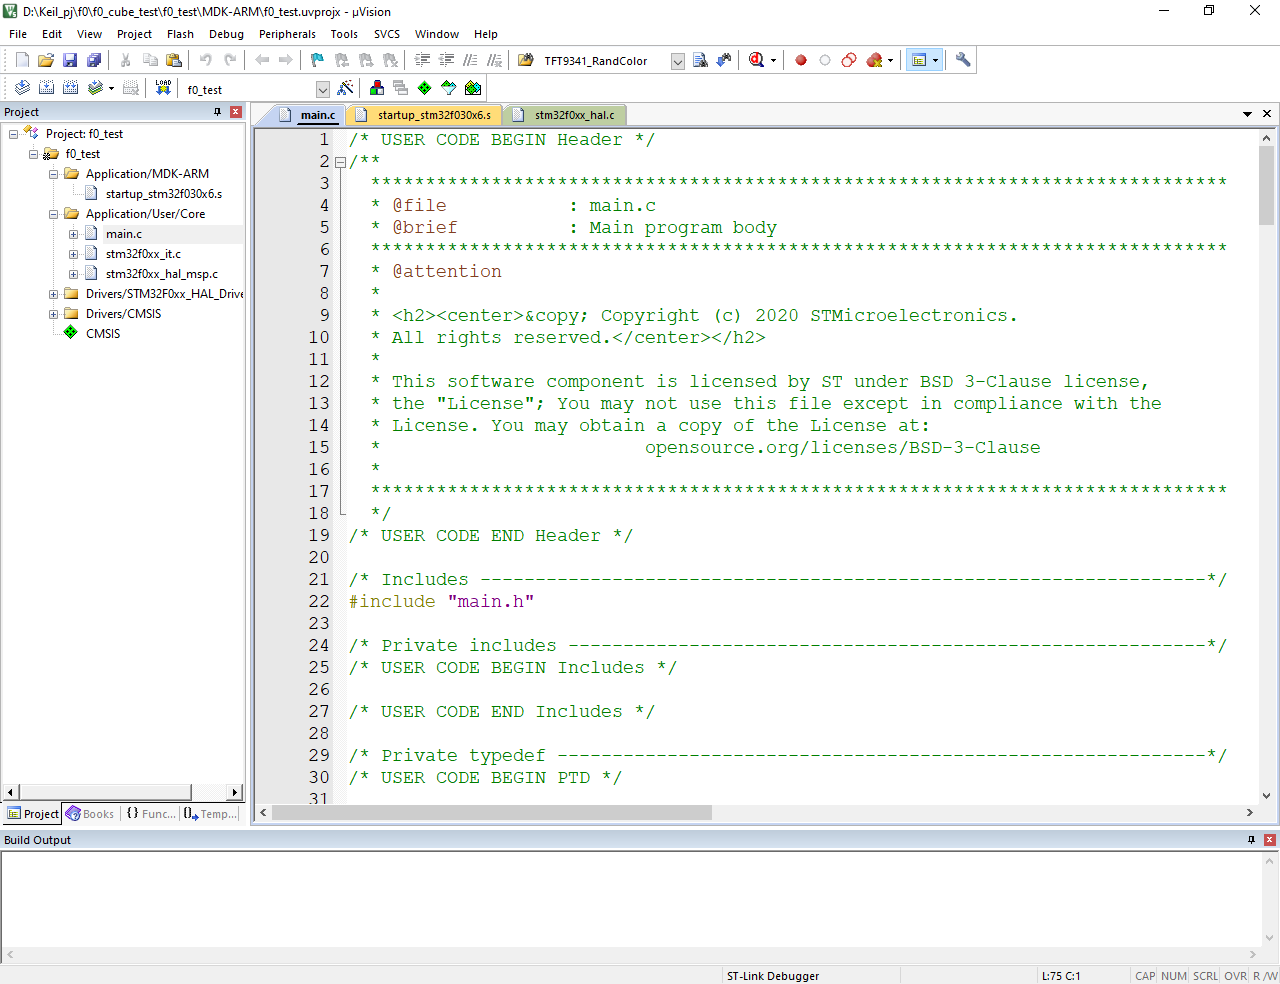Open the Kill All Breakpoints dropdown arrow
Screen dimensions: 1280x984
tap(890, 60)
